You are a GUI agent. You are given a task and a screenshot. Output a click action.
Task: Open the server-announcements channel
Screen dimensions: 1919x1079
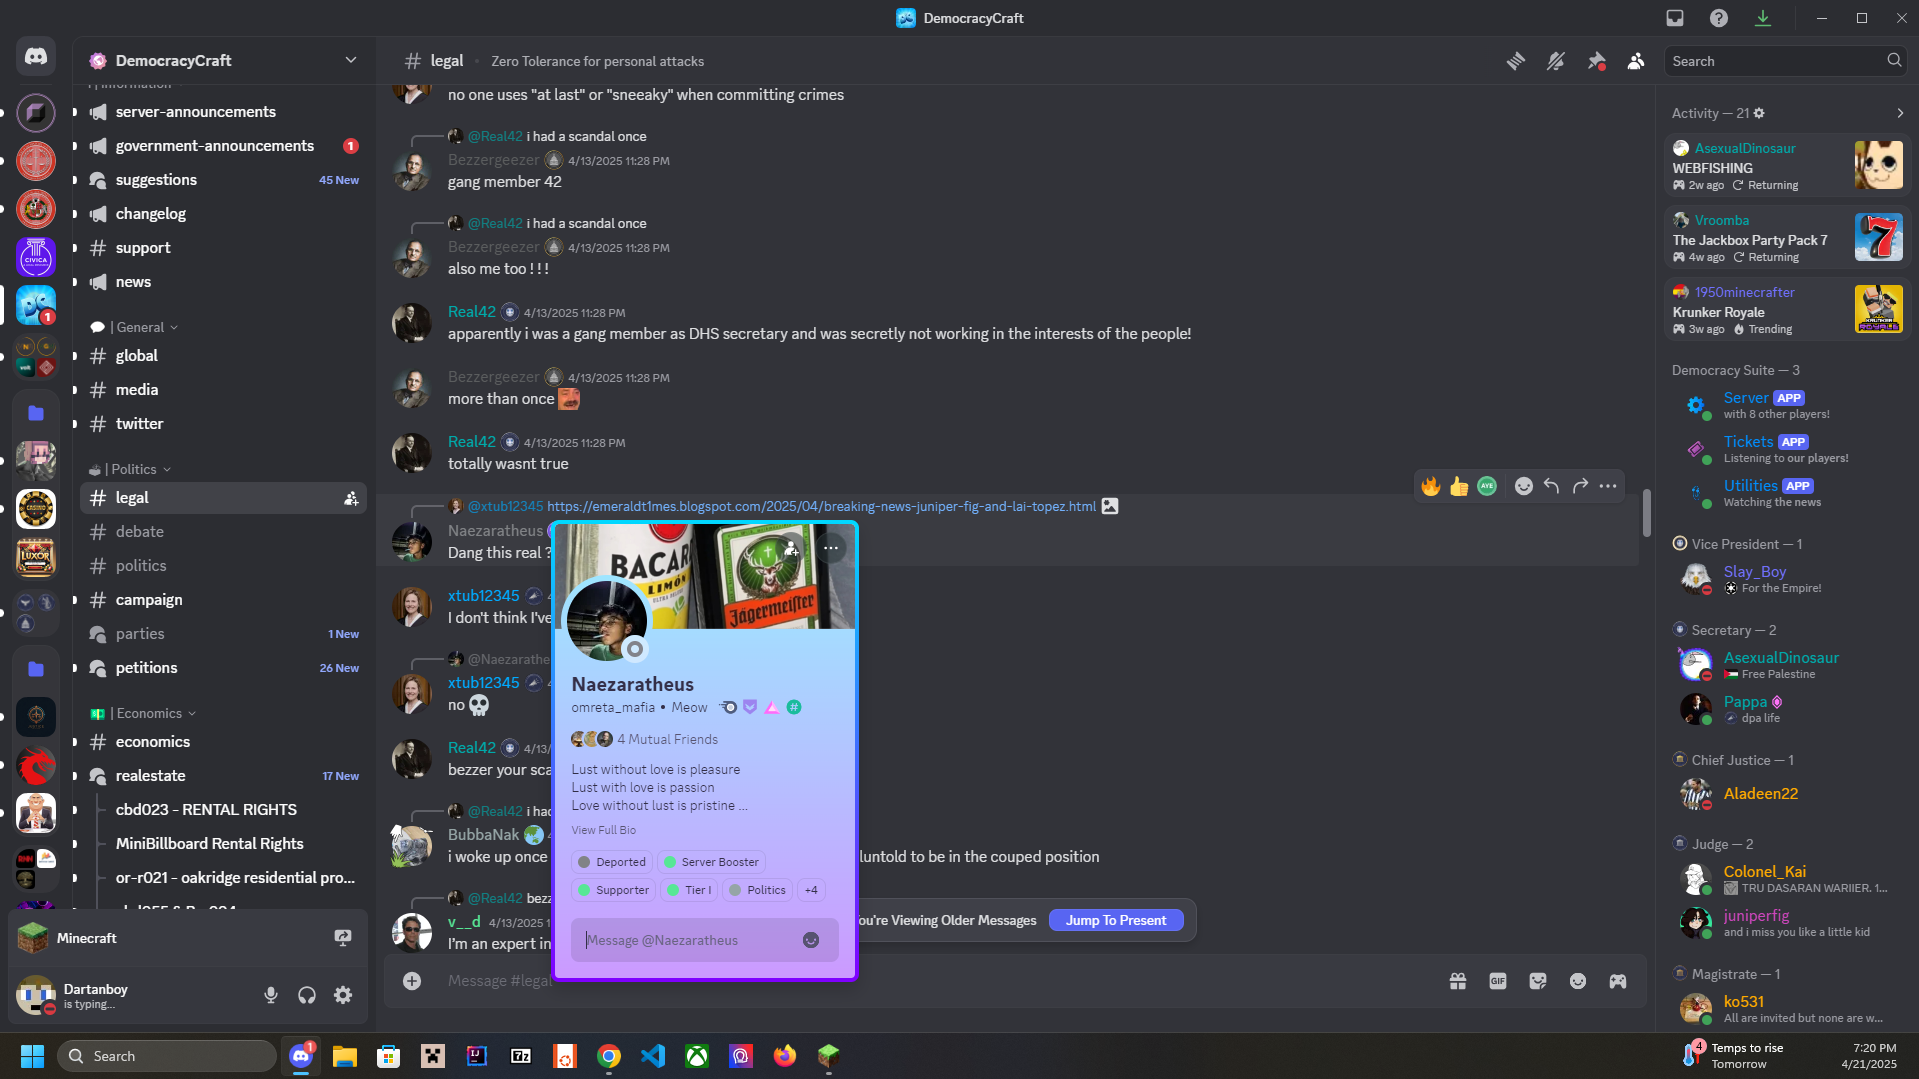(196, 112)
